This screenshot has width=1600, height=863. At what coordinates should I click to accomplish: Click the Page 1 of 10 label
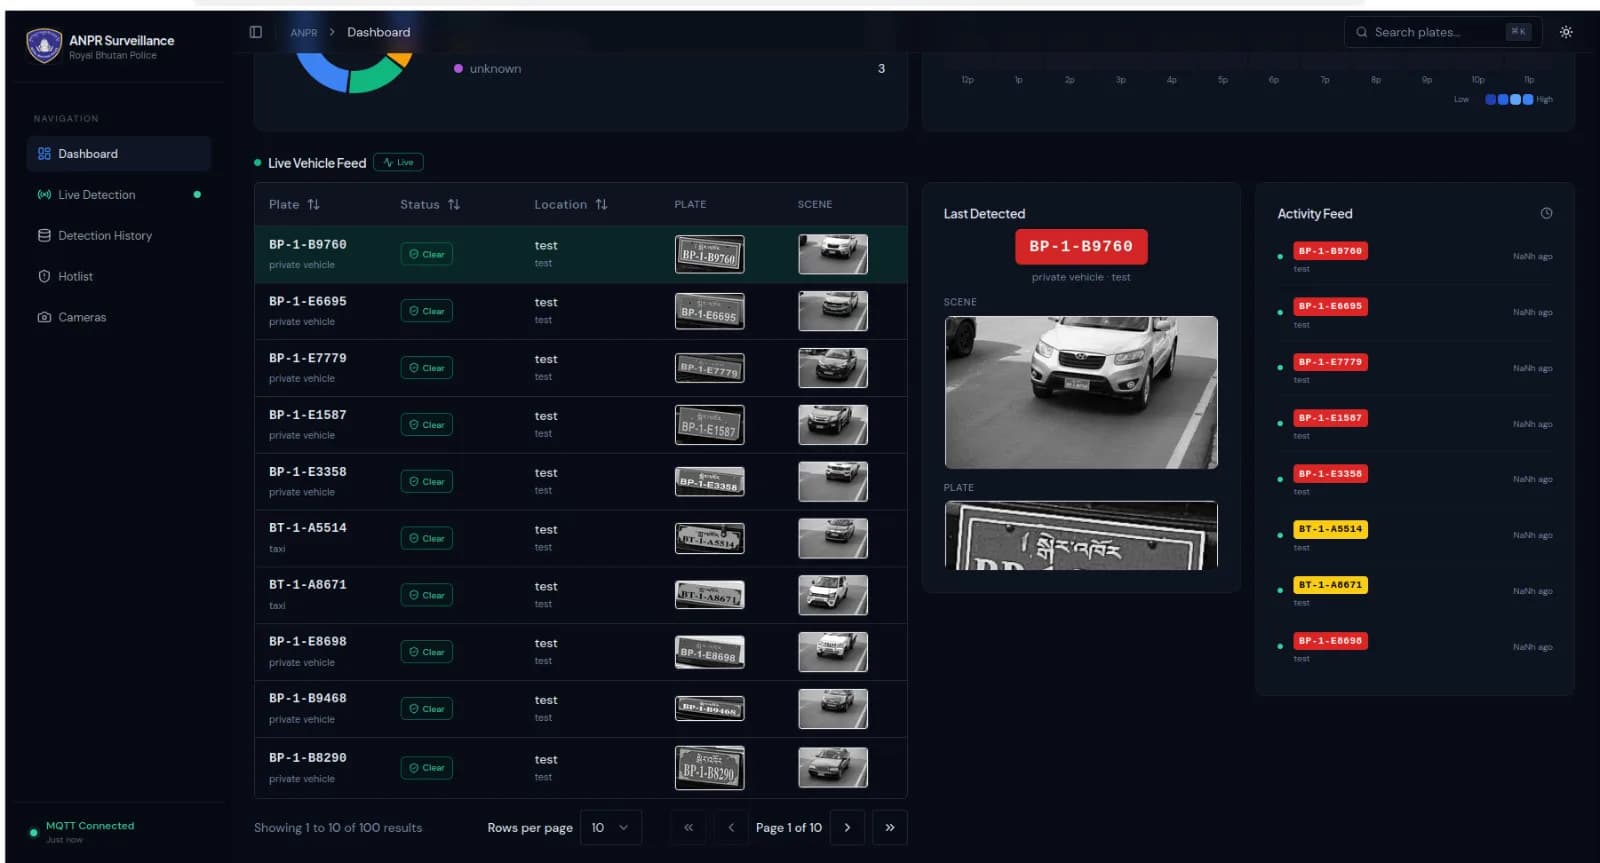click(x=789, y=828)
